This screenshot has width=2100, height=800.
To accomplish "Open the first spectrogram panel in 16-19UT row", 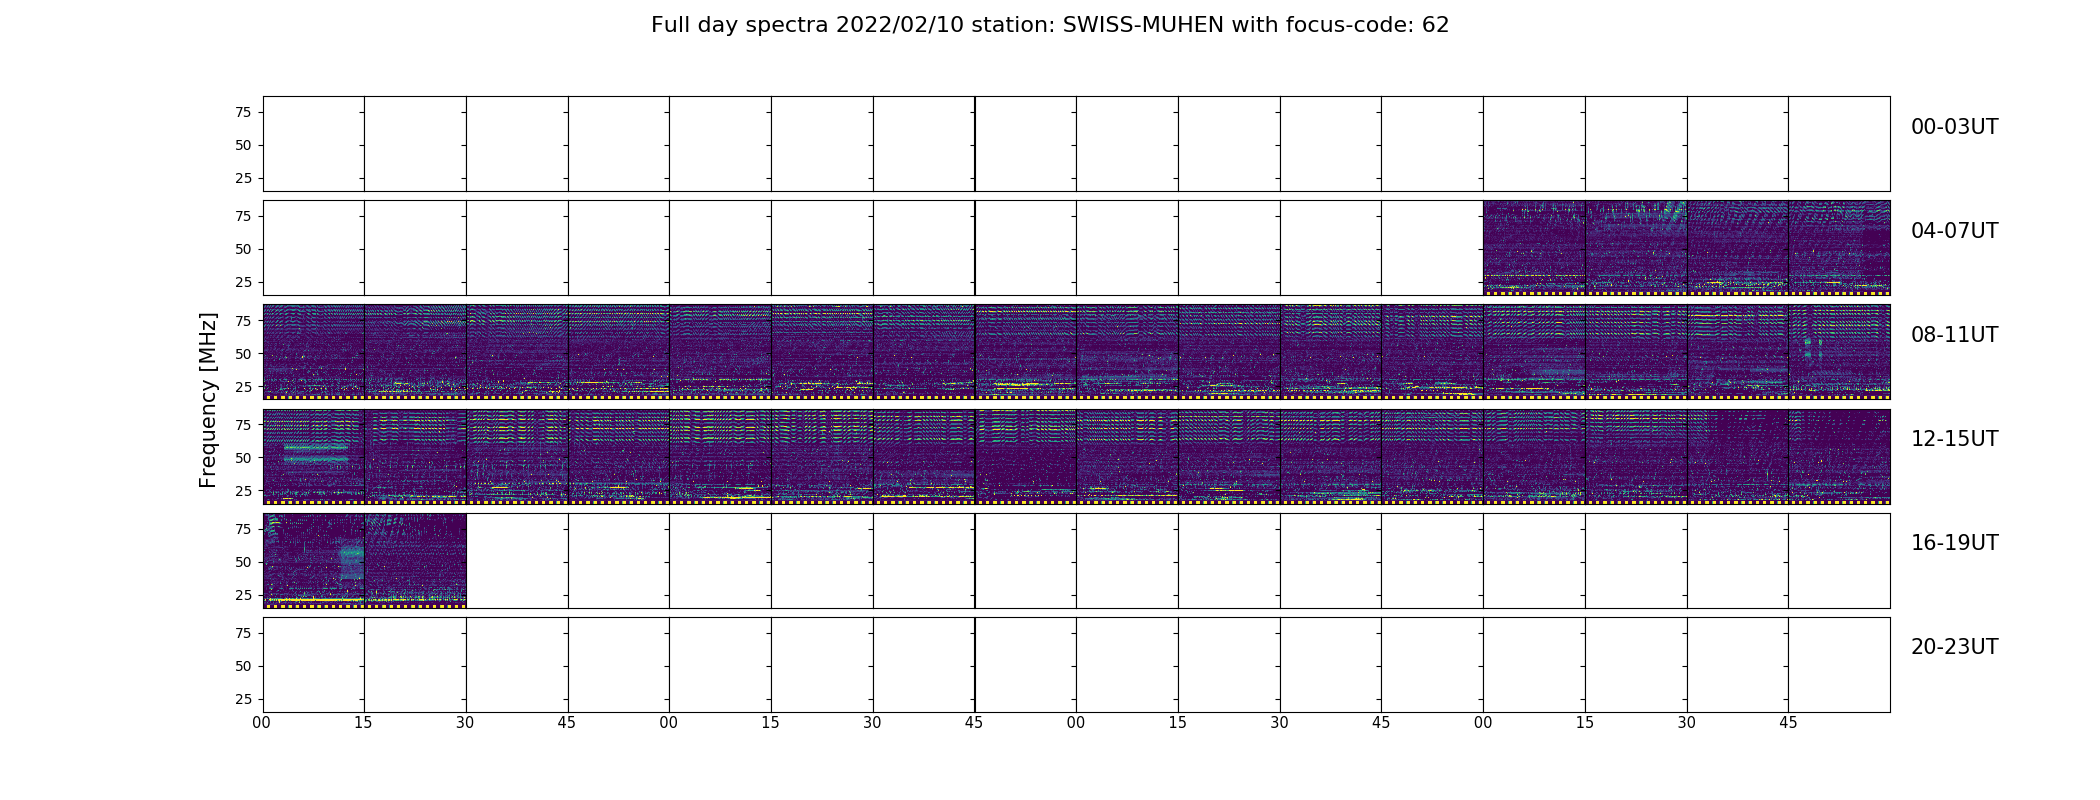I will 314,561.
